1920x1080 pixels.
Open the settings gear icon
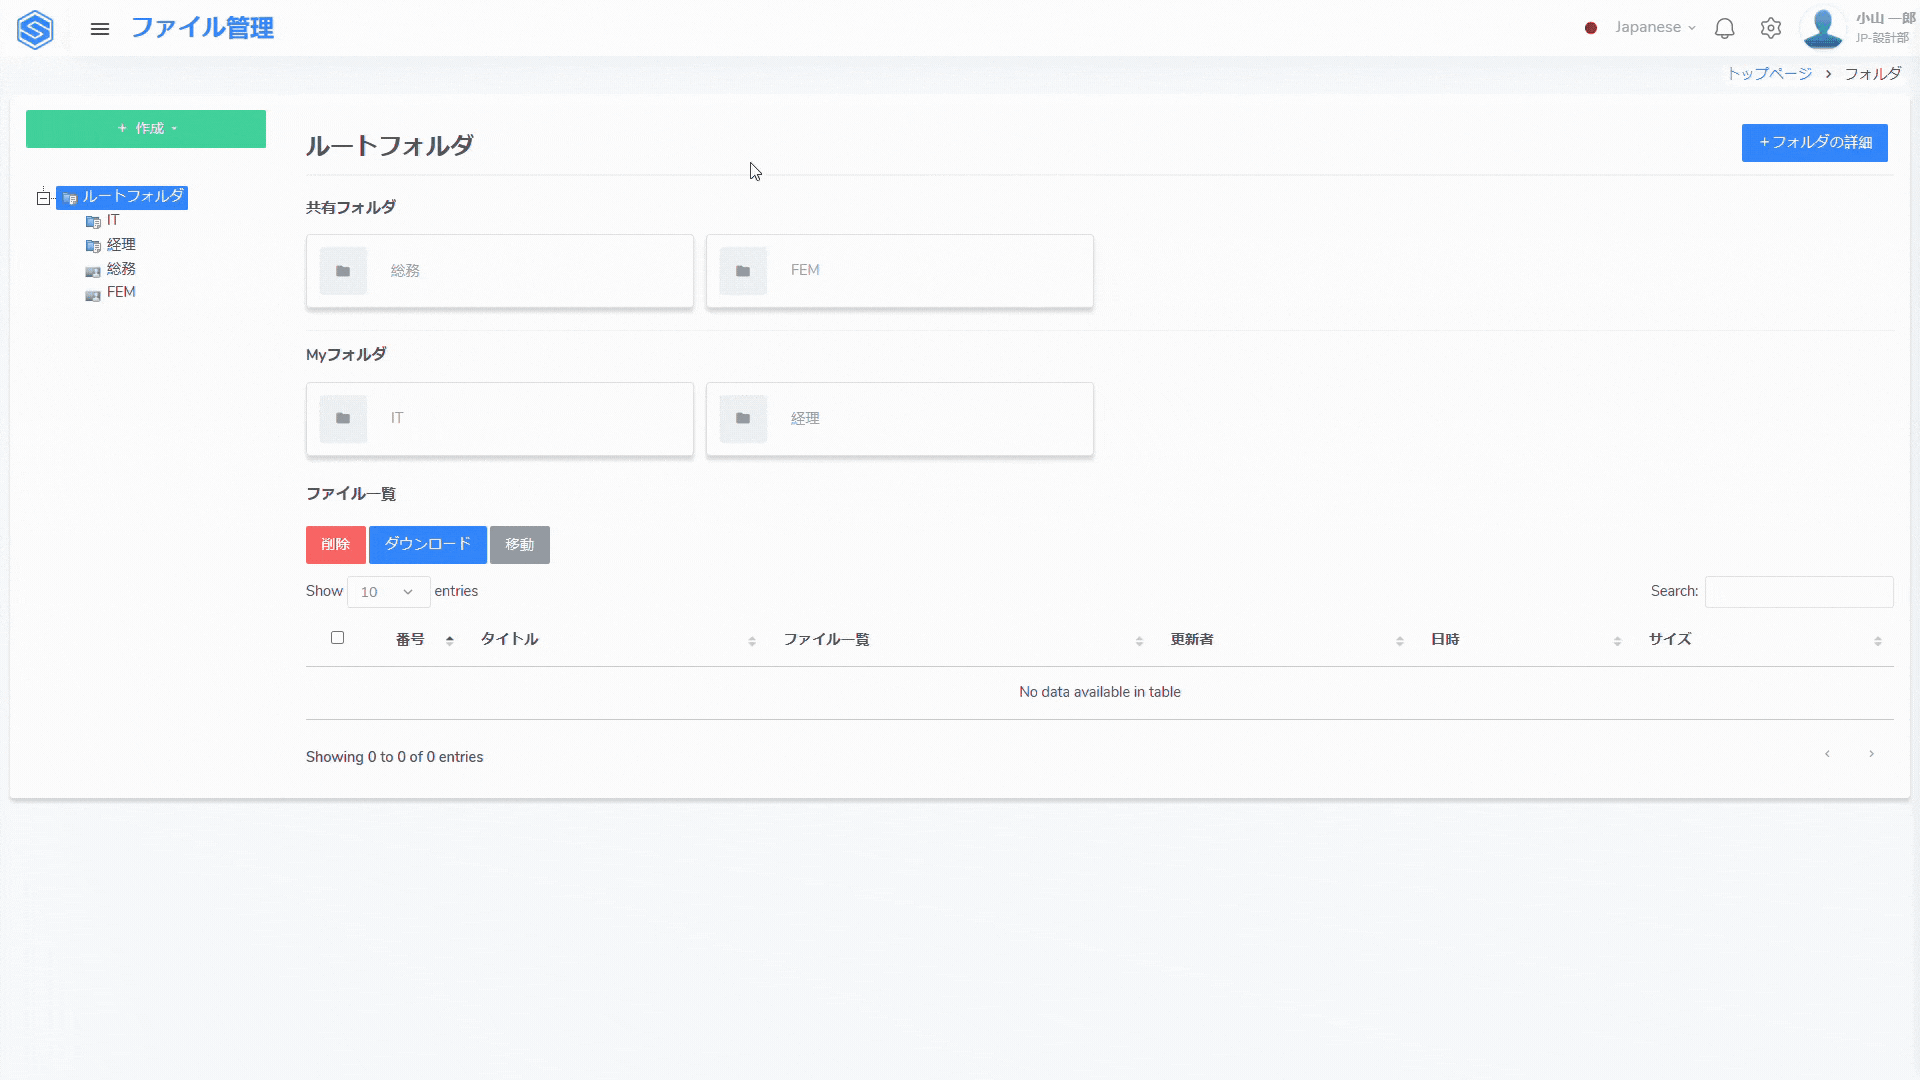coord(1771,29)
